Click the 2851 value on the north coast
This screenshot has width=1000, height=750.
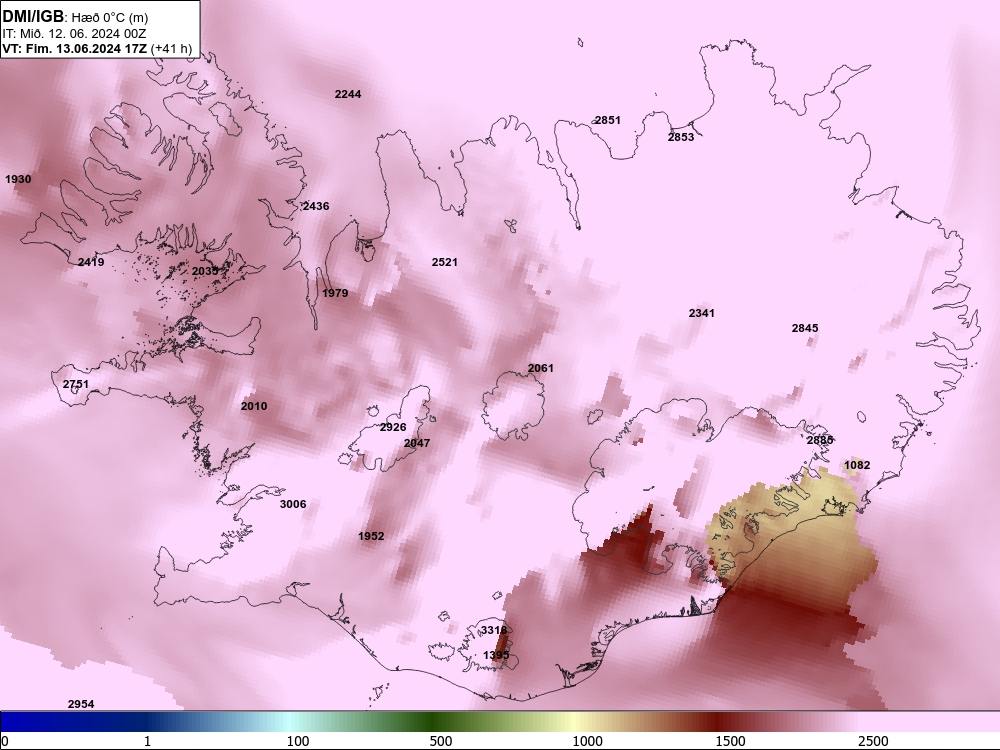click(x=607, y=121)
